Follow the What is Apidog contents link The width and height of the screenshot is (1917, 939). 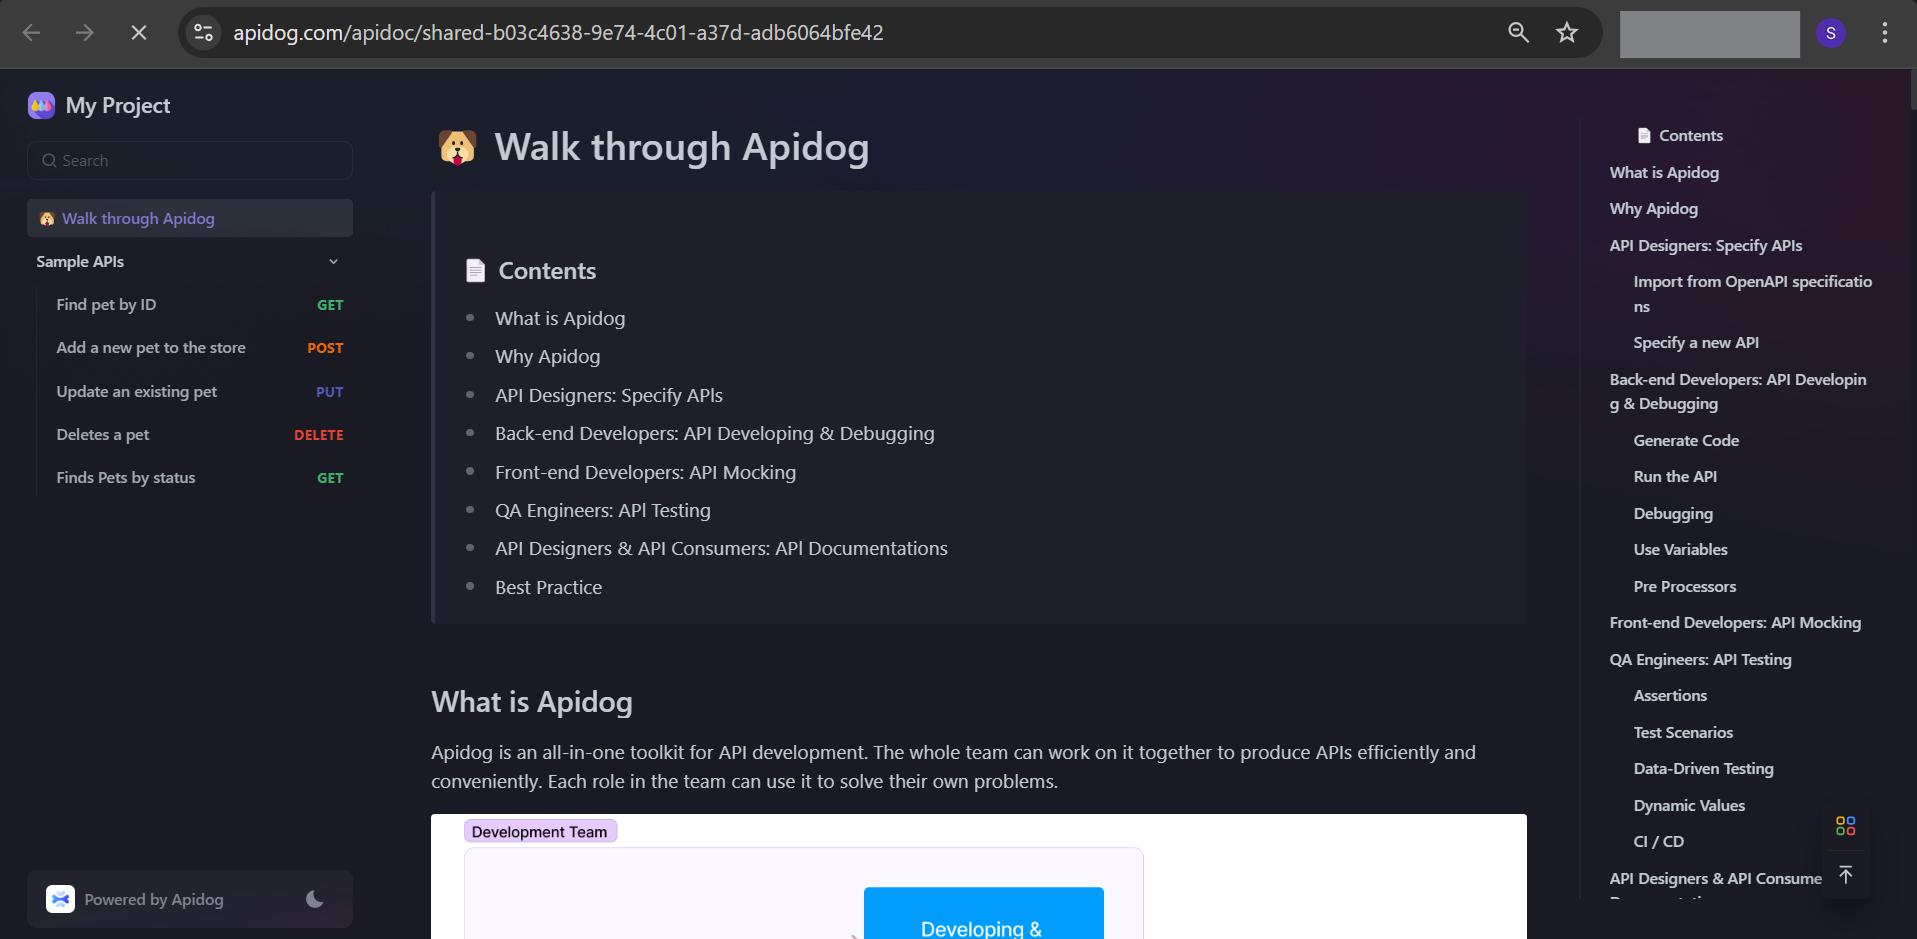tap(560, 318)
